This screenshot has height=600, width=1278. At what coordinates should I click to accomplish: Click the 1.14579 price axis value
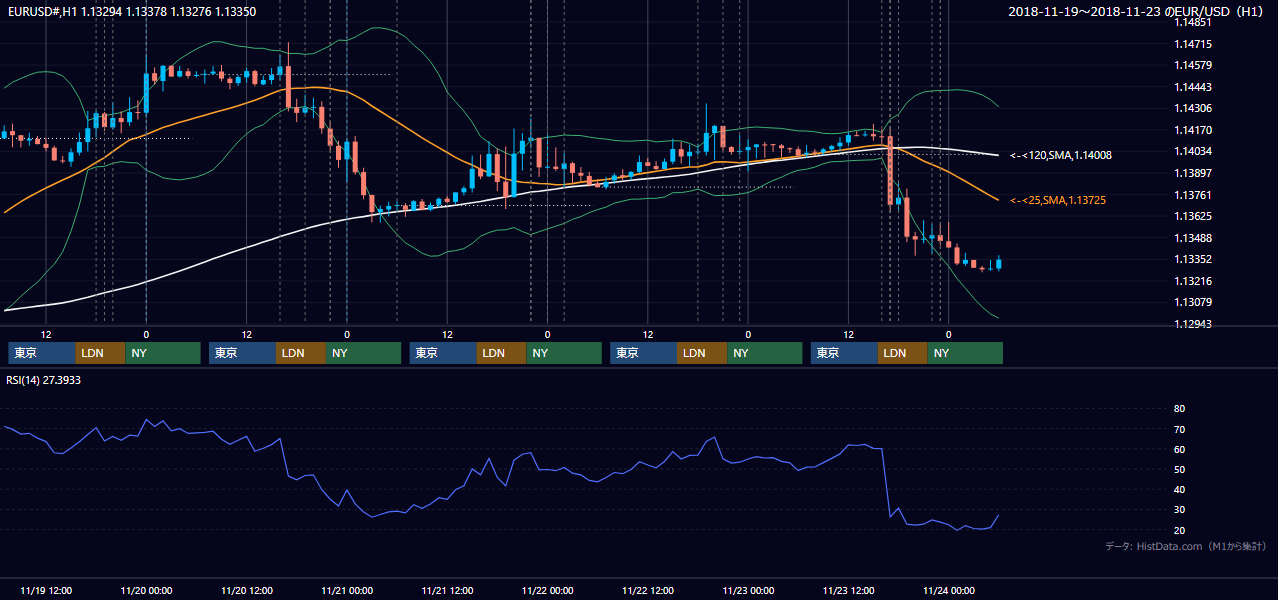[x=1194, y=65]
